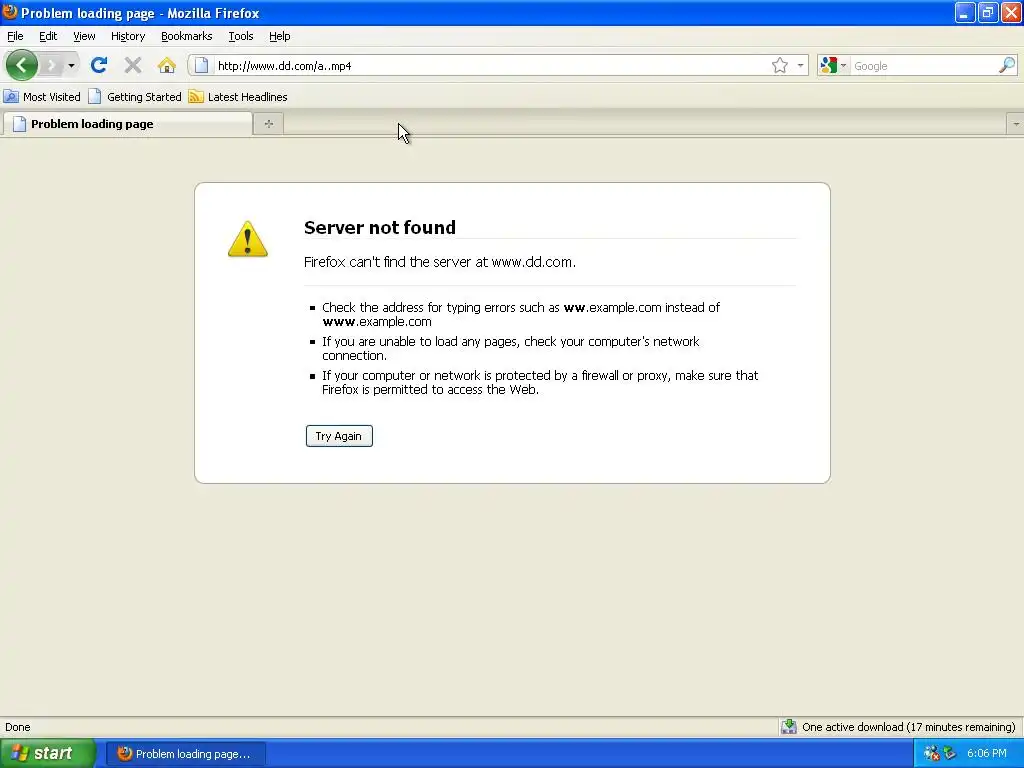Select Firefox Problem loading page taskbar button
Viewport: 1024px width, 768px height.
(x=185, y=754)
